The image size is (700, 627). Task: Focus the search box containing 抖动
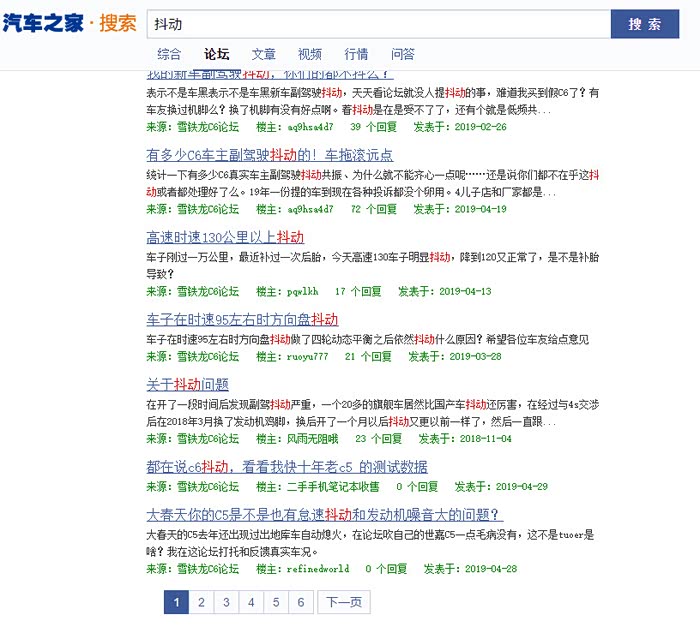pos(379,24)
